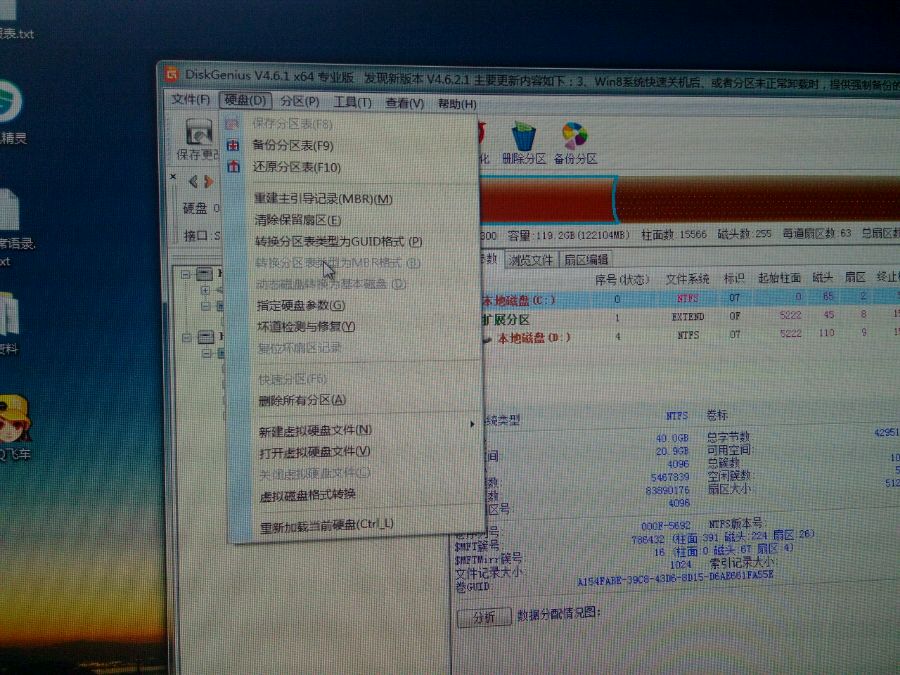The image size is (900, 675).
Task: Select 转换分区表类型为GUID格式 (P)
Action: pos(339,242)
